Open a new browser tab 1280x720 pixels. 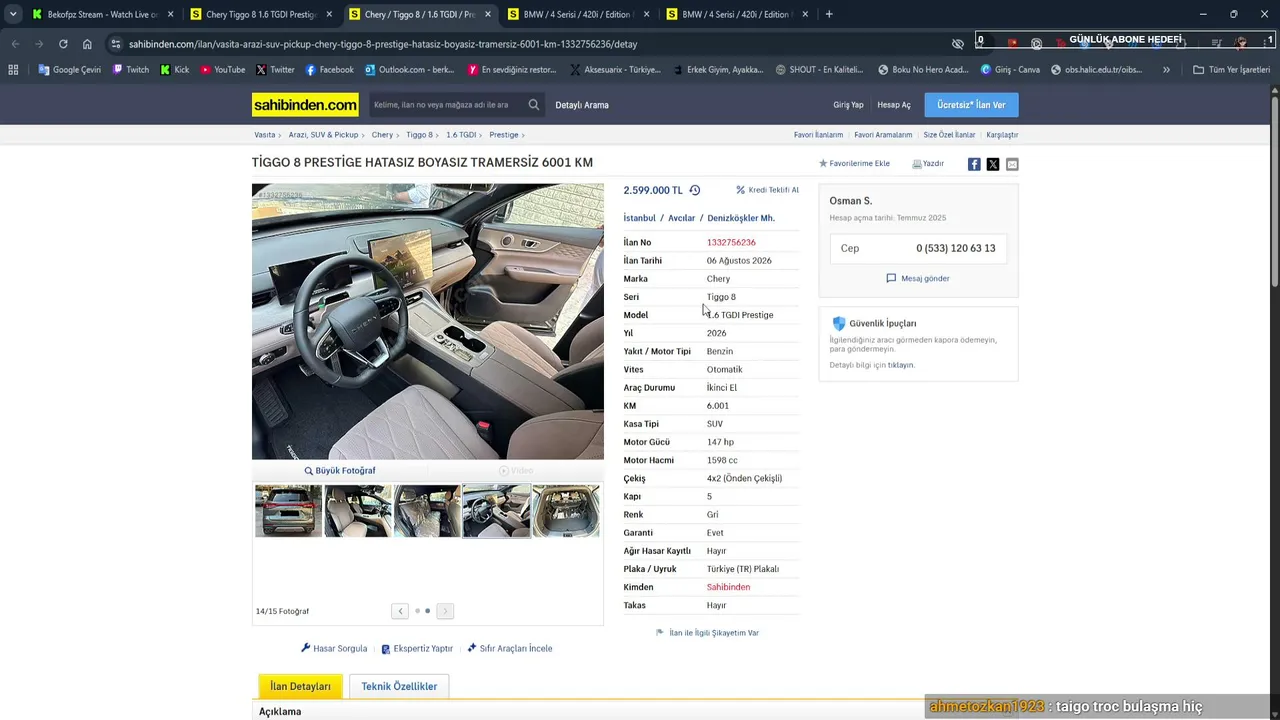coord(829,14)
